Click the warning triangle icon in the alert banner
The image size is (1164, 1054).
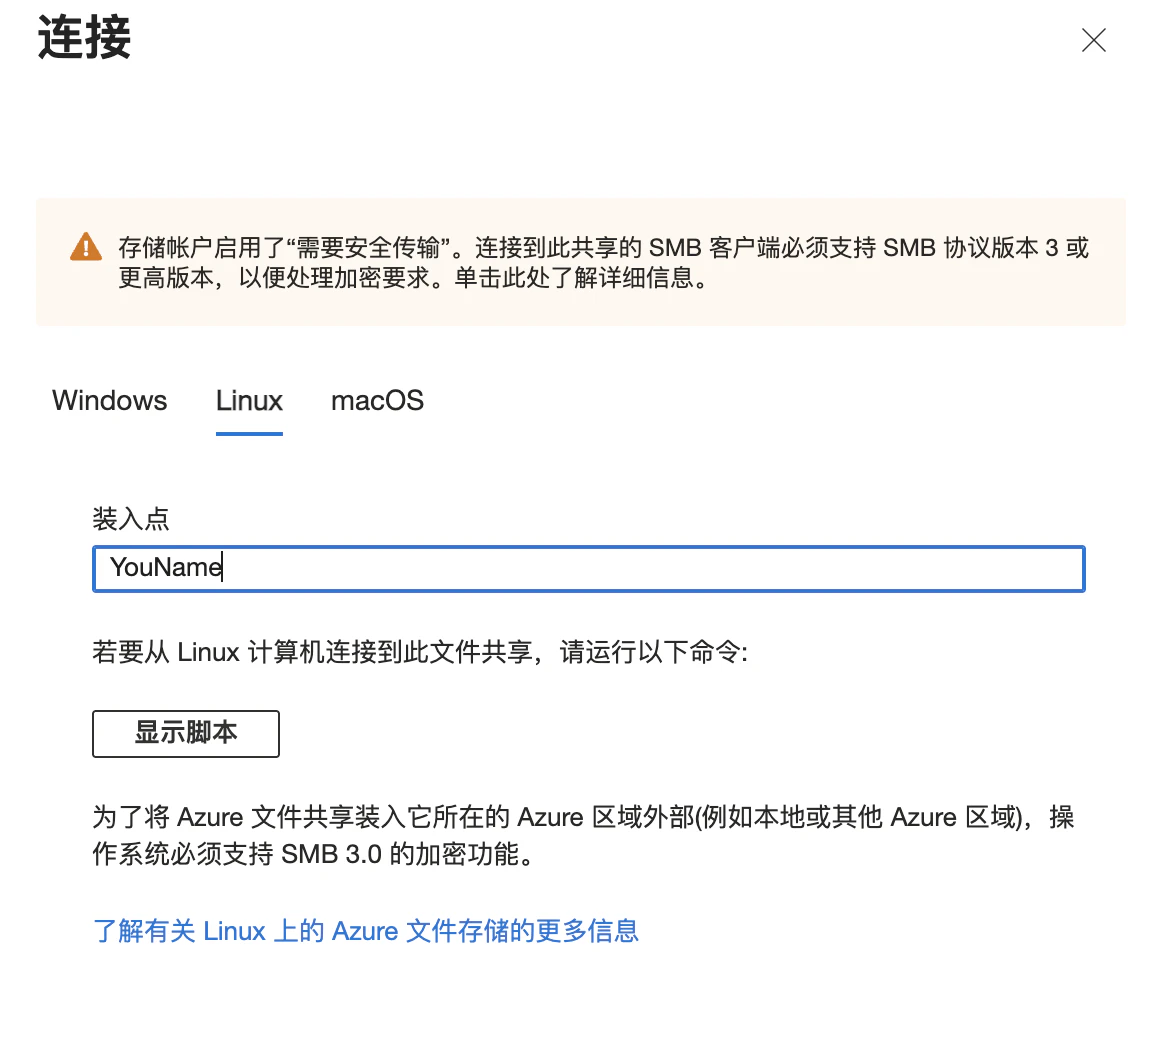pos(85,248)
